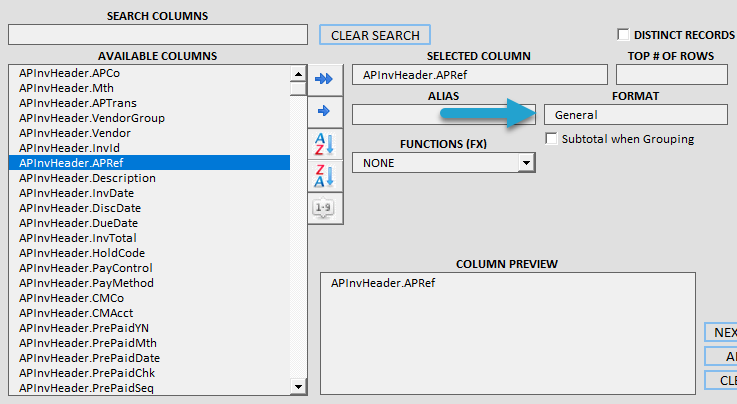Select APInvHeader.PayControl column
Screen dimensions: 737x404
pyautogui.click(x=149, y=268)
